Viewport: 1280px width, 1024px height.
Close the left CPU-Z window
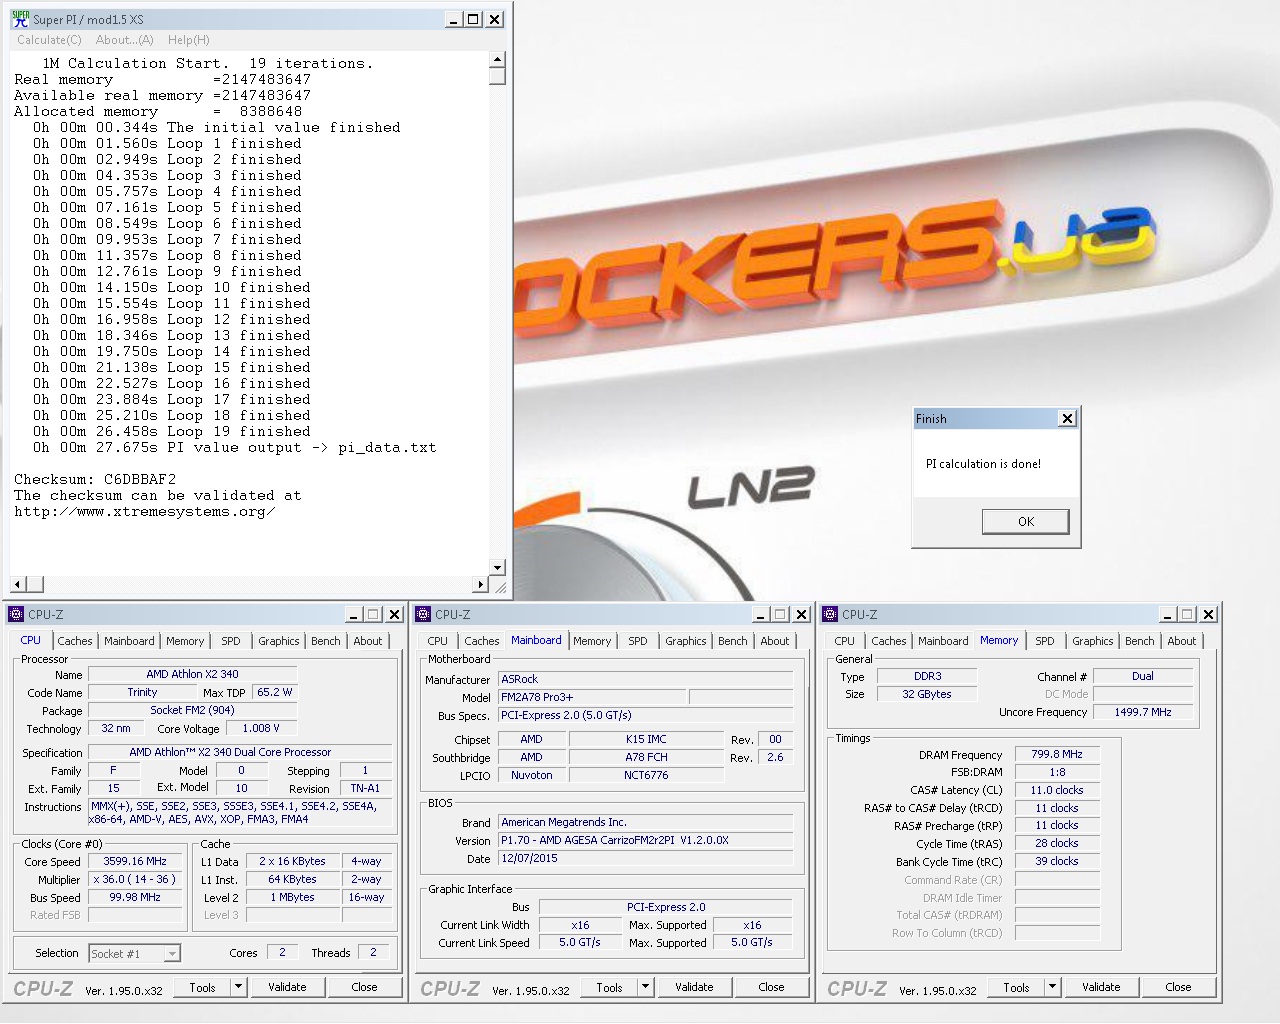tap(394, 614)
